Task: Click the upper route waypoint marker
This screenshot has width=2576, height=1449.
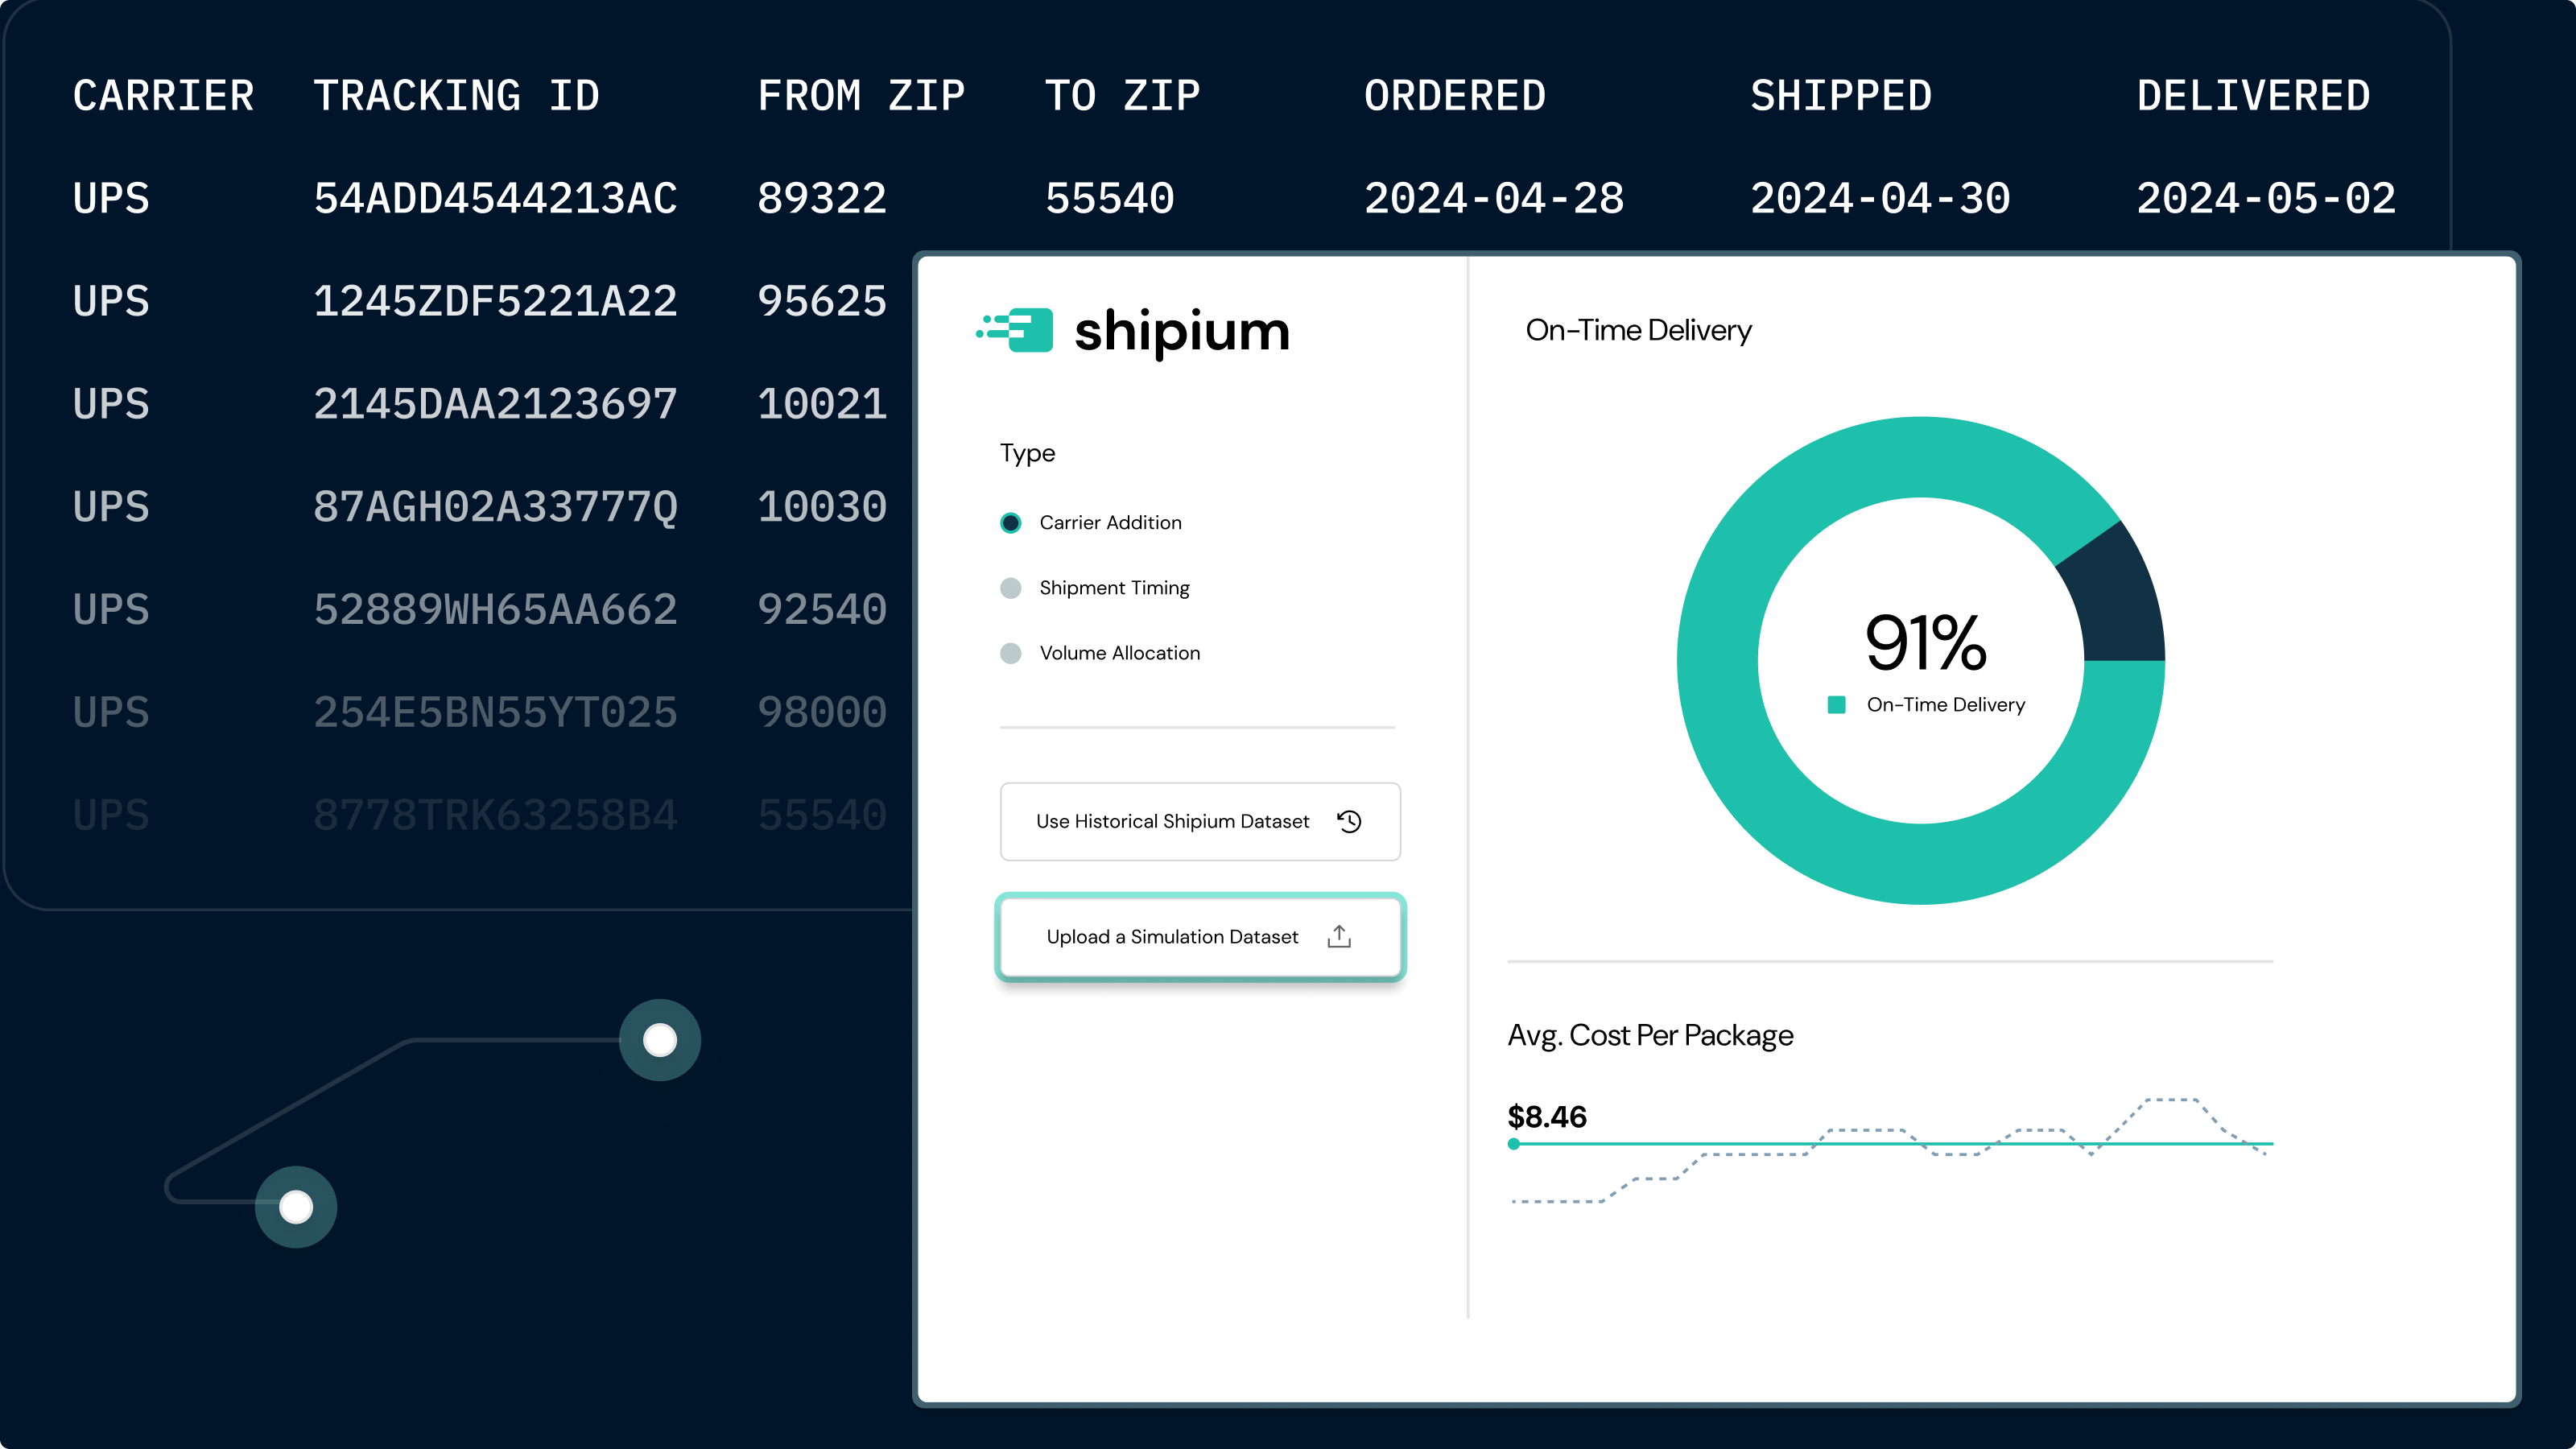Action: (660, 1040)
